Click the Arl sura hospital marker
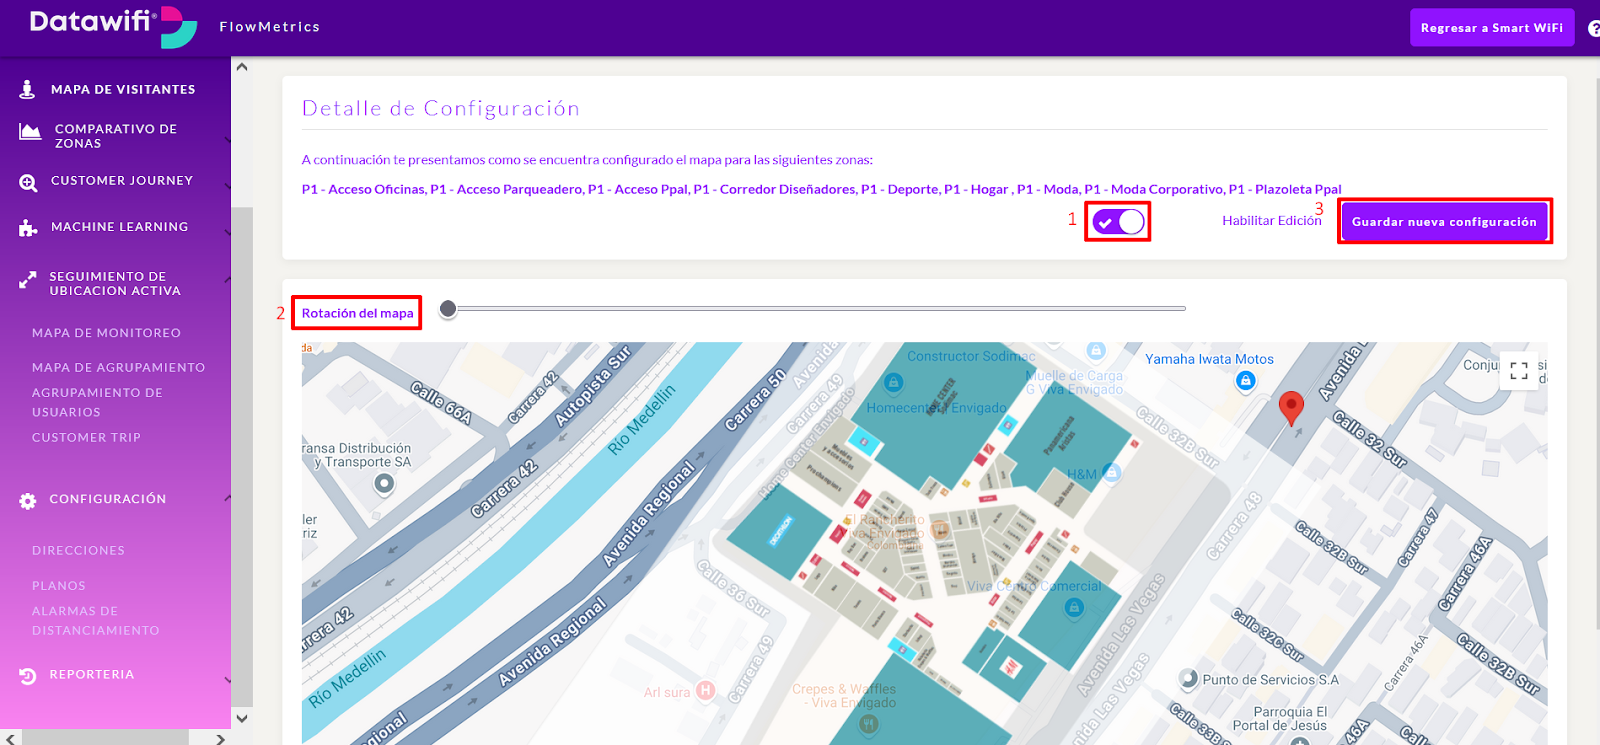The width and height of the screenshot is (1600, 745). coord(705,690)
